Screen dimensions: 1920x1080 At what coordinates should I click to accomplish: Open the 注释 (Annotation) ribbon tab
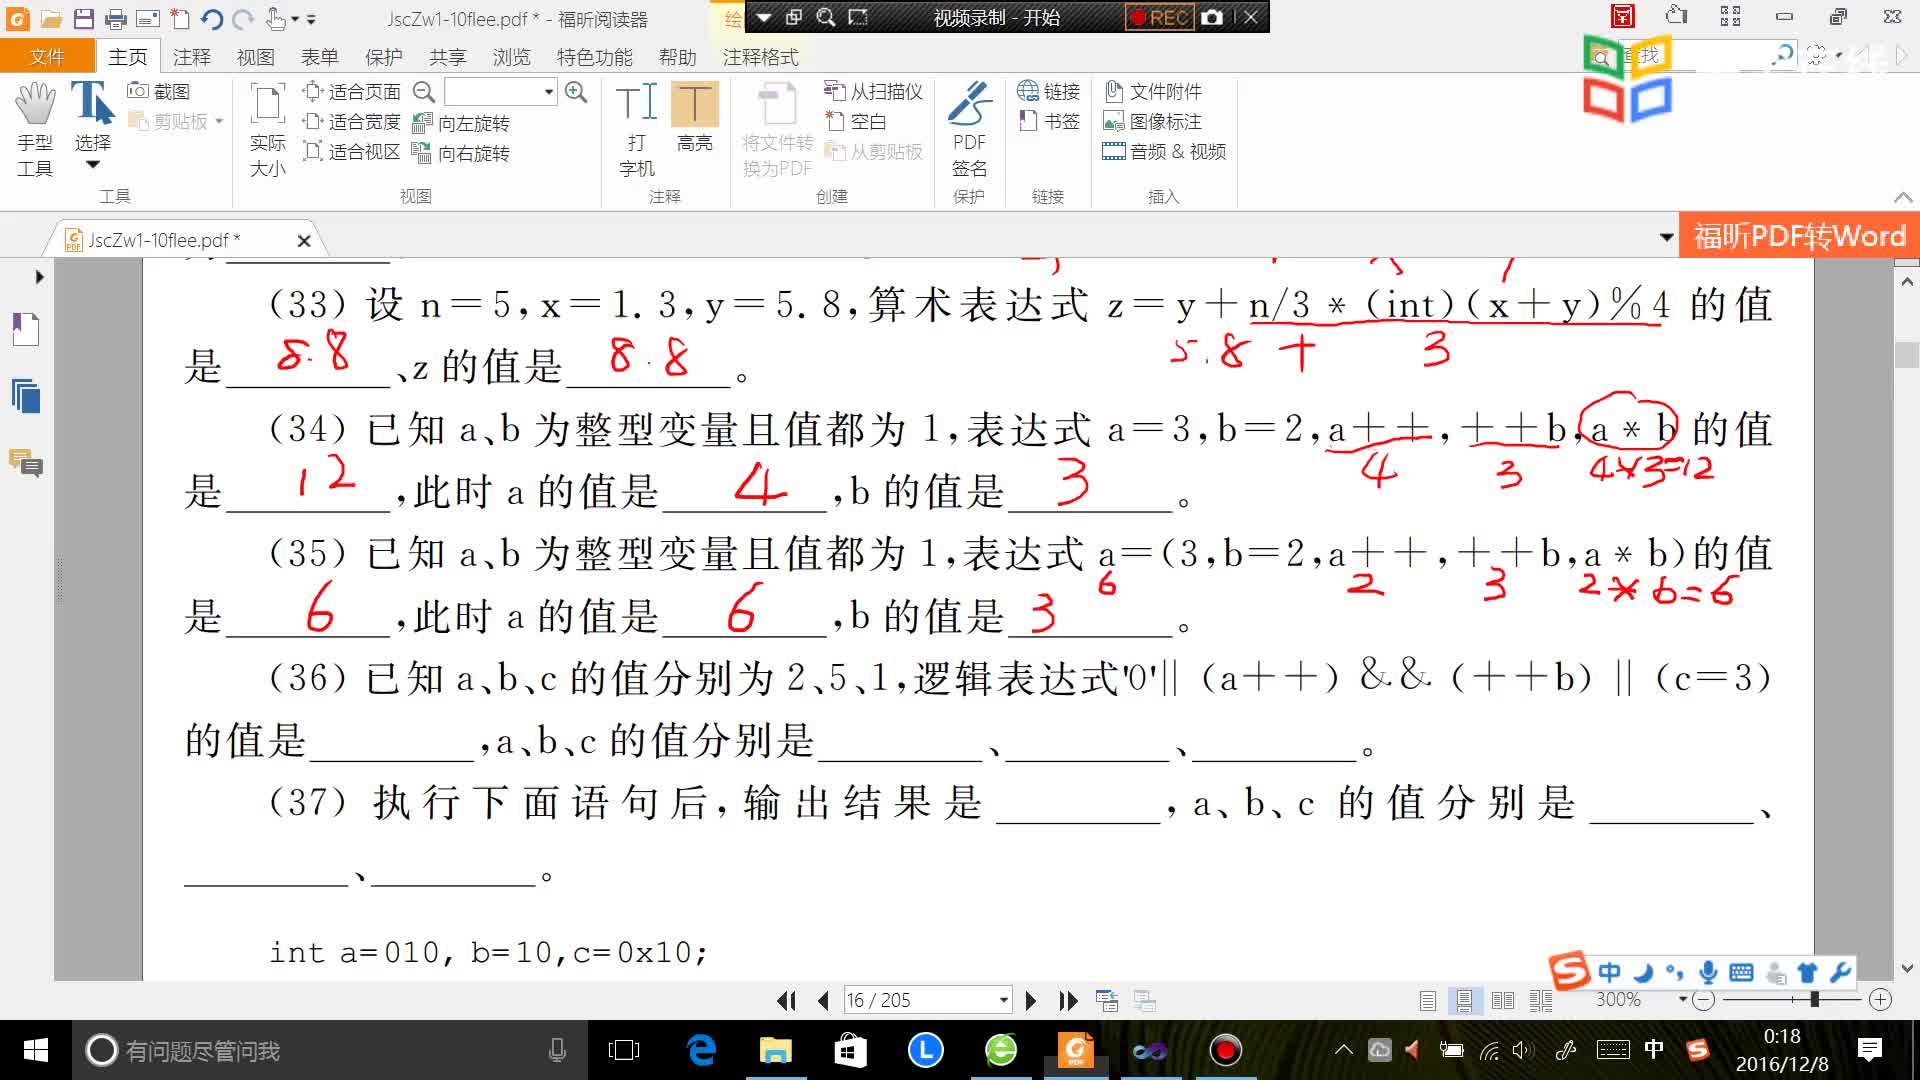[191, 55]
